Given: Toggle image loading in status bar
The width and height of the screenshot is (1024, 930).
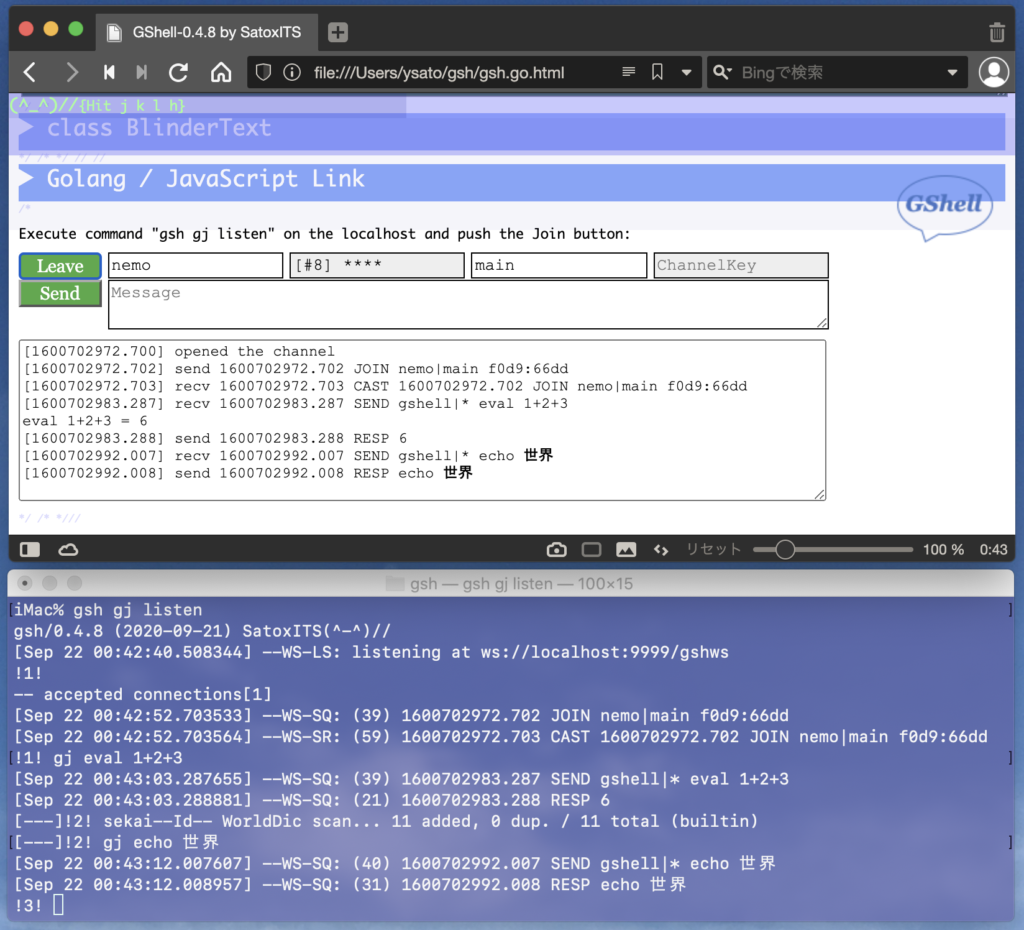Looking at the screenshot, I should [626, 549].
